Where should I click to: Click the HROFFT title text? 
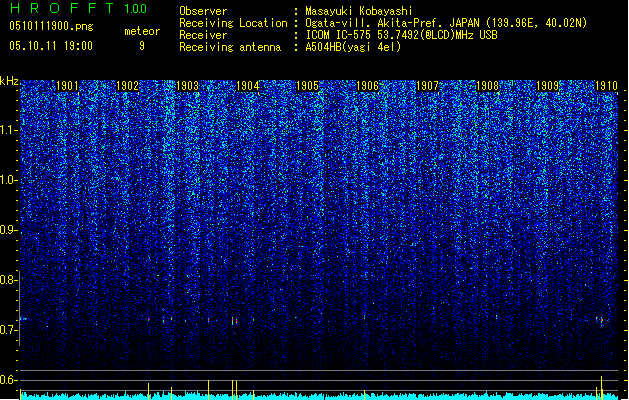pos(62,8)
